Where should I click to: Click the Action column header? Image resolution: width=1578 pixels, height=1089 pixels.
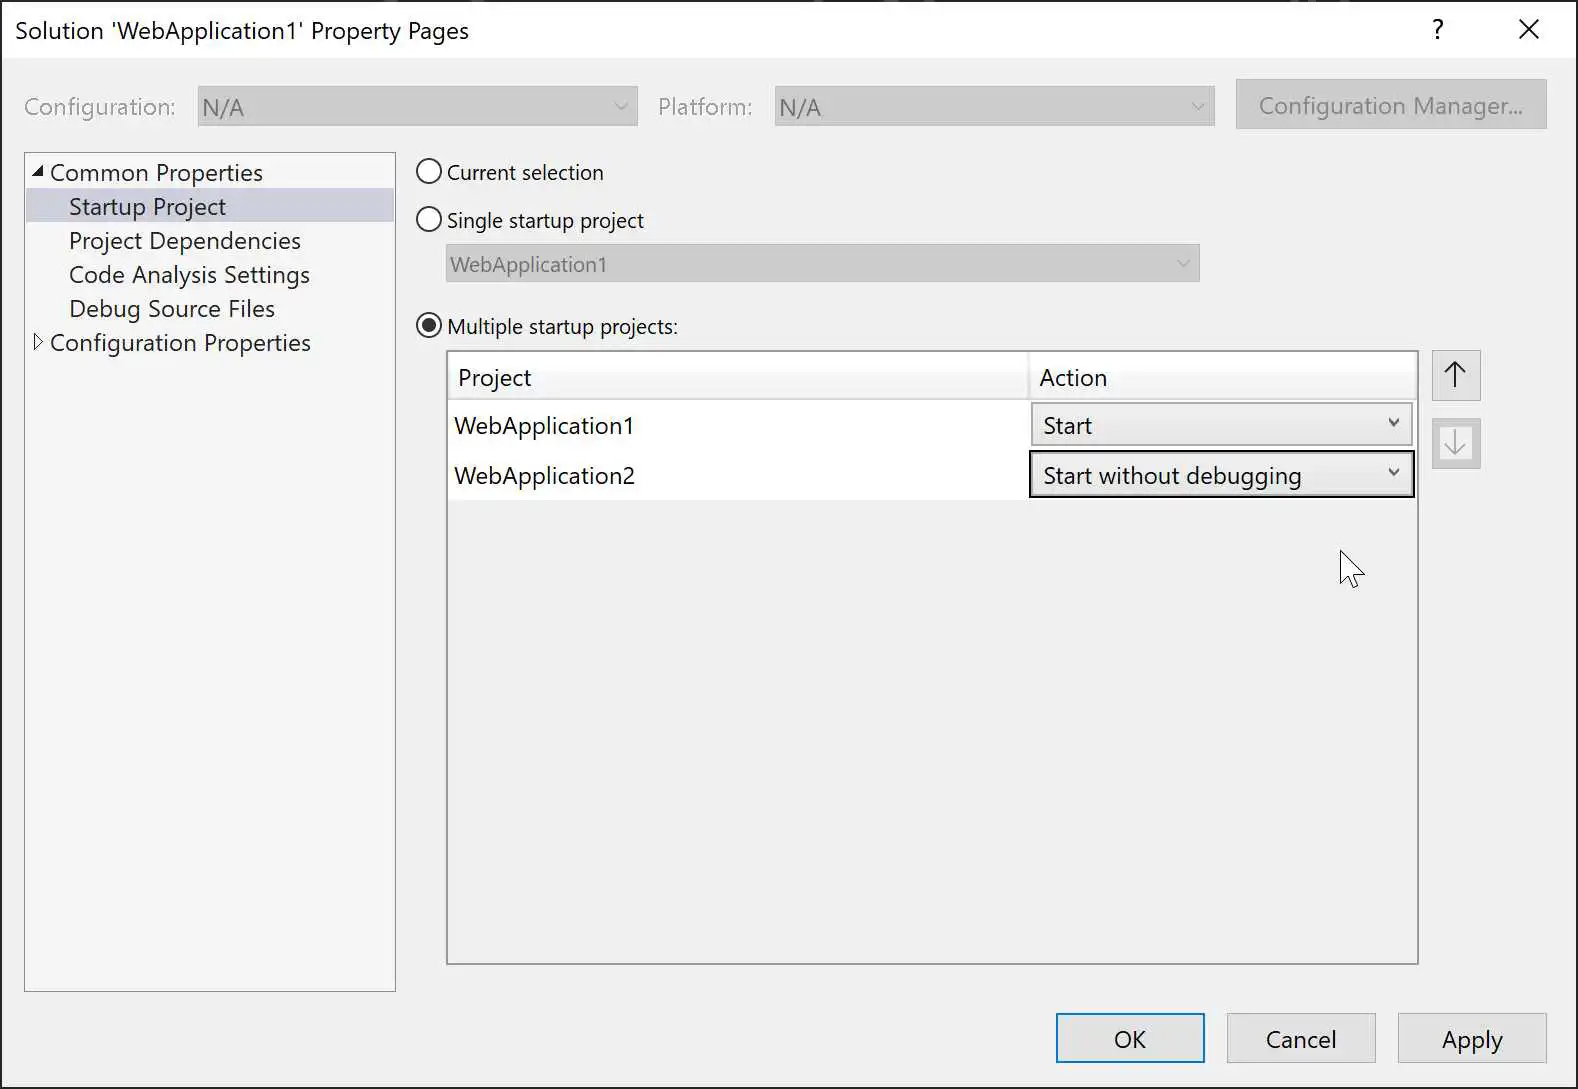coord(1222,377)
